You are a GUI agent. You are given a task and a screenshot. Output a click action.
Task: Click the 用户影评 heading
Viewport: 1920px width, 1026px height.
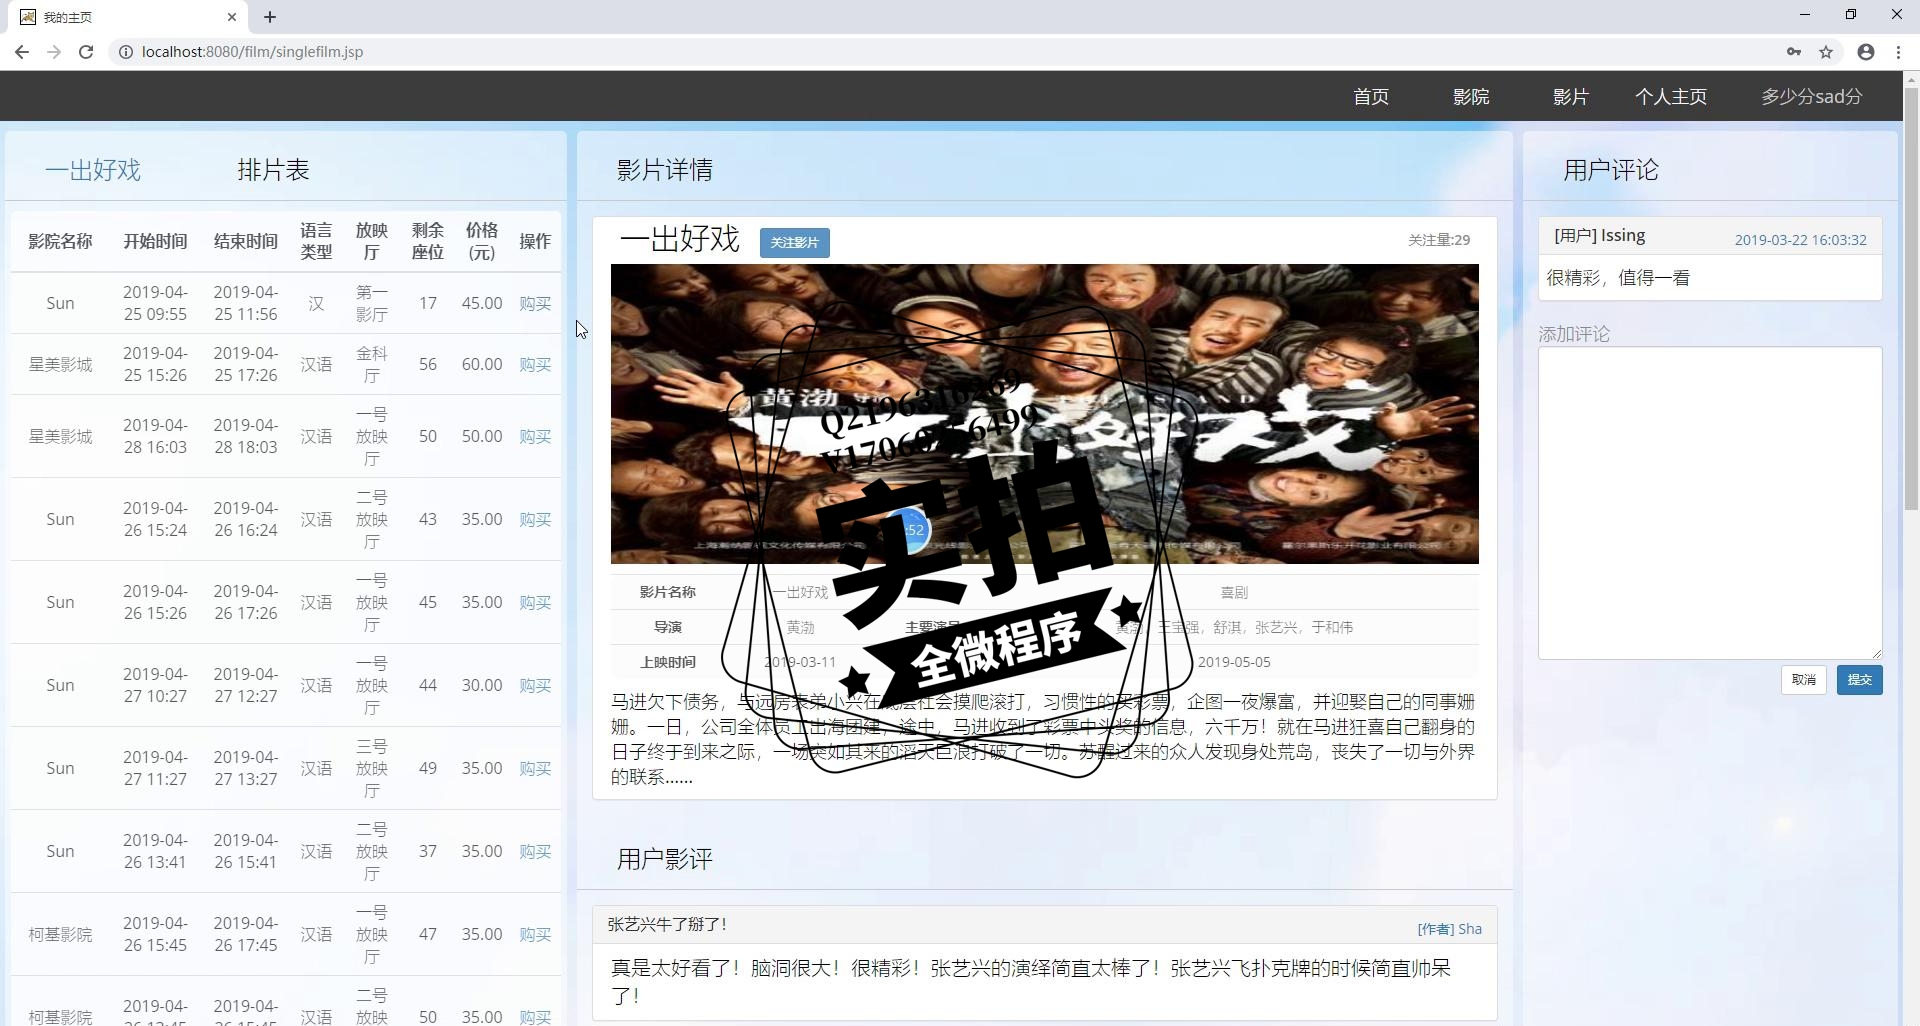pos(665,859)
